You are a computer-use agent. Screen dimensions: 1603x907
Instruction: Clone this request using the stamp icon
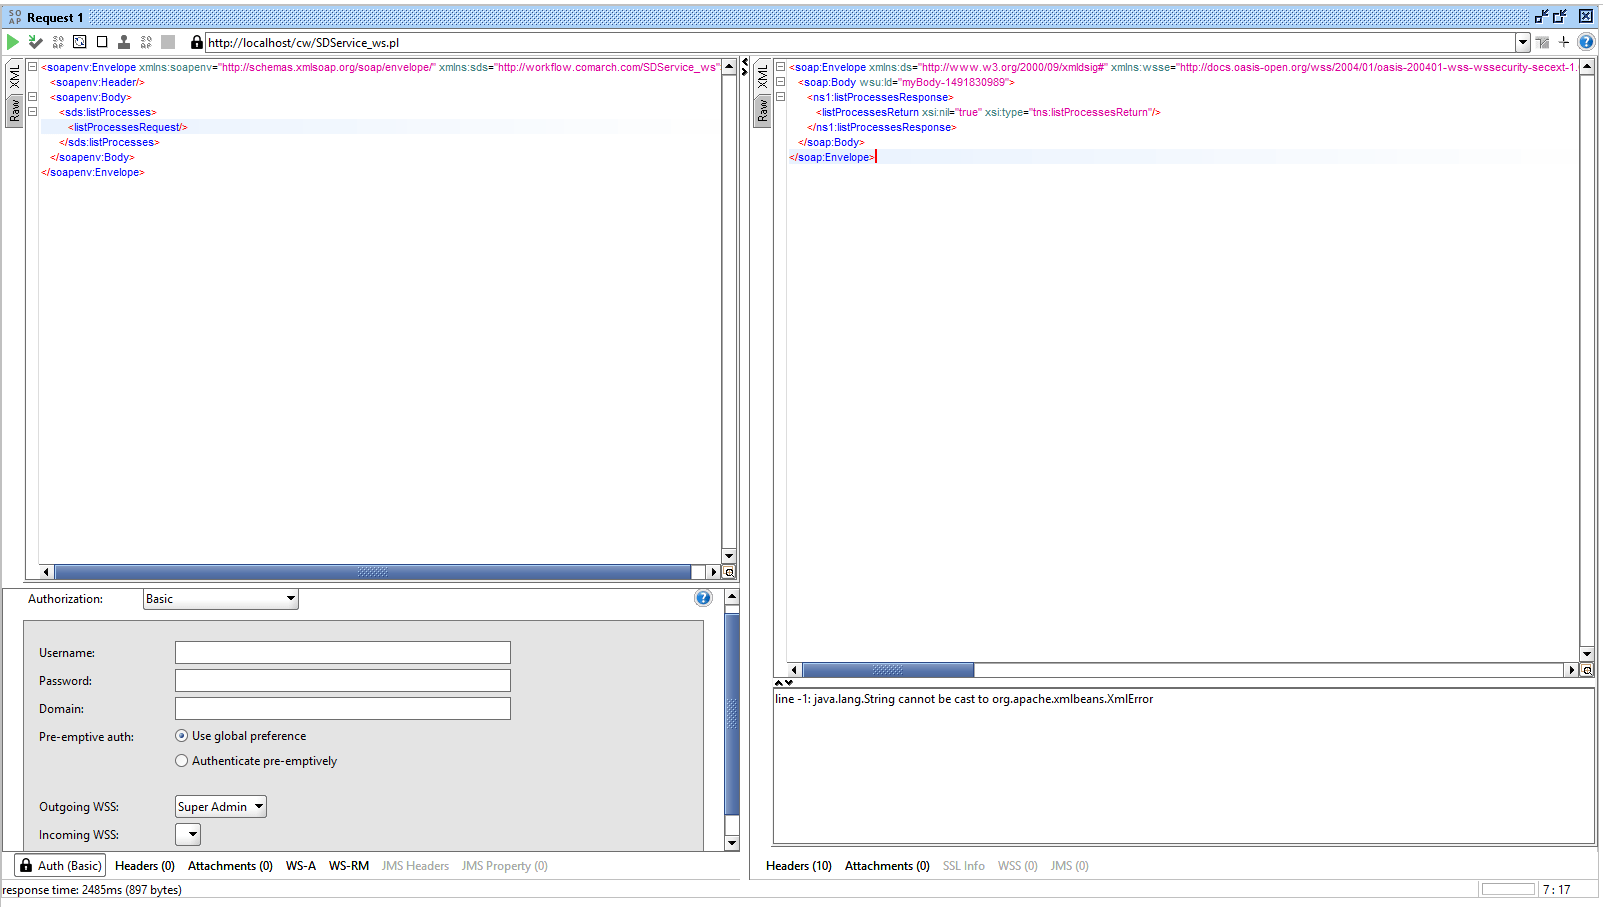(x=124, y=41)
